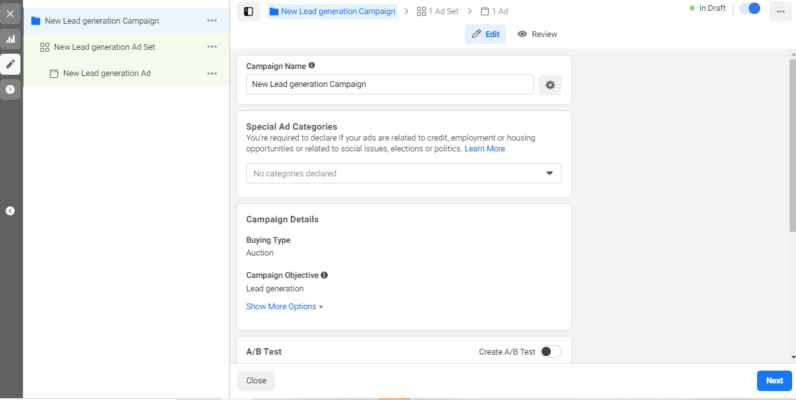Go to 1 Ad Set breadcrumb
Screen dimensions: 796x400
pyautogui.click(x=438, y=11)
